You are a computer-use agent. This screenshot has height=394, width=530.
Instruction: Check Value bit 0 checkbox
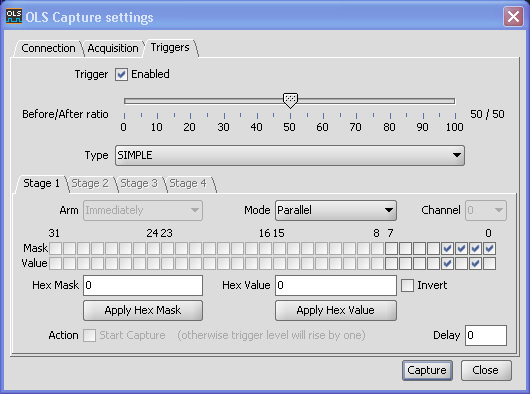[x=489, y=263]
